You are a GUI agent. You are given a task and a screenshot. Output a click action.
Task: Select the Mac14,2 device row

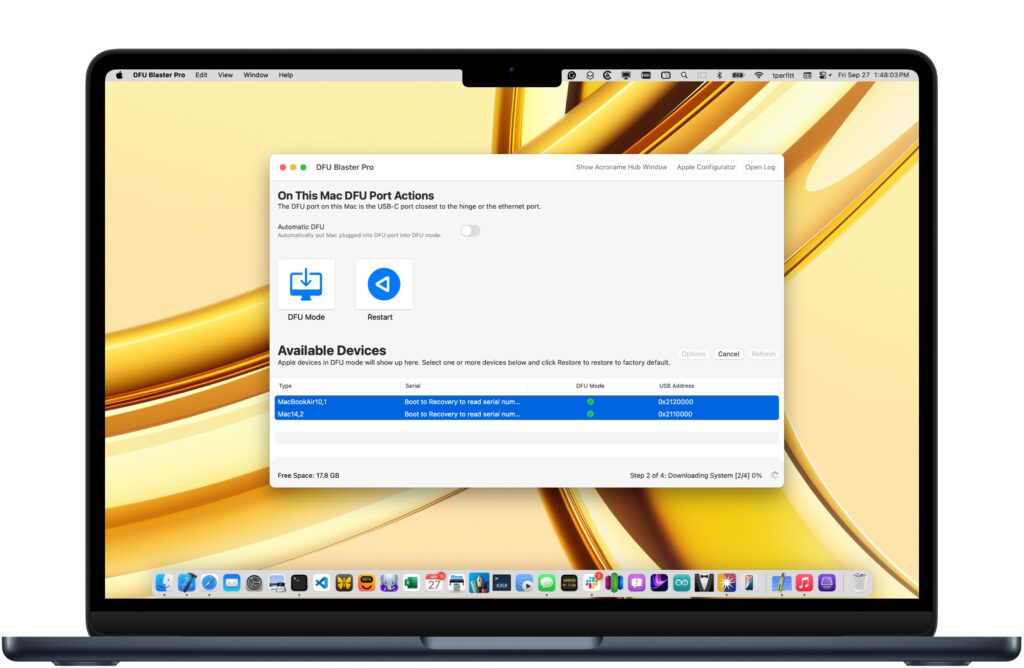[526, 414]
